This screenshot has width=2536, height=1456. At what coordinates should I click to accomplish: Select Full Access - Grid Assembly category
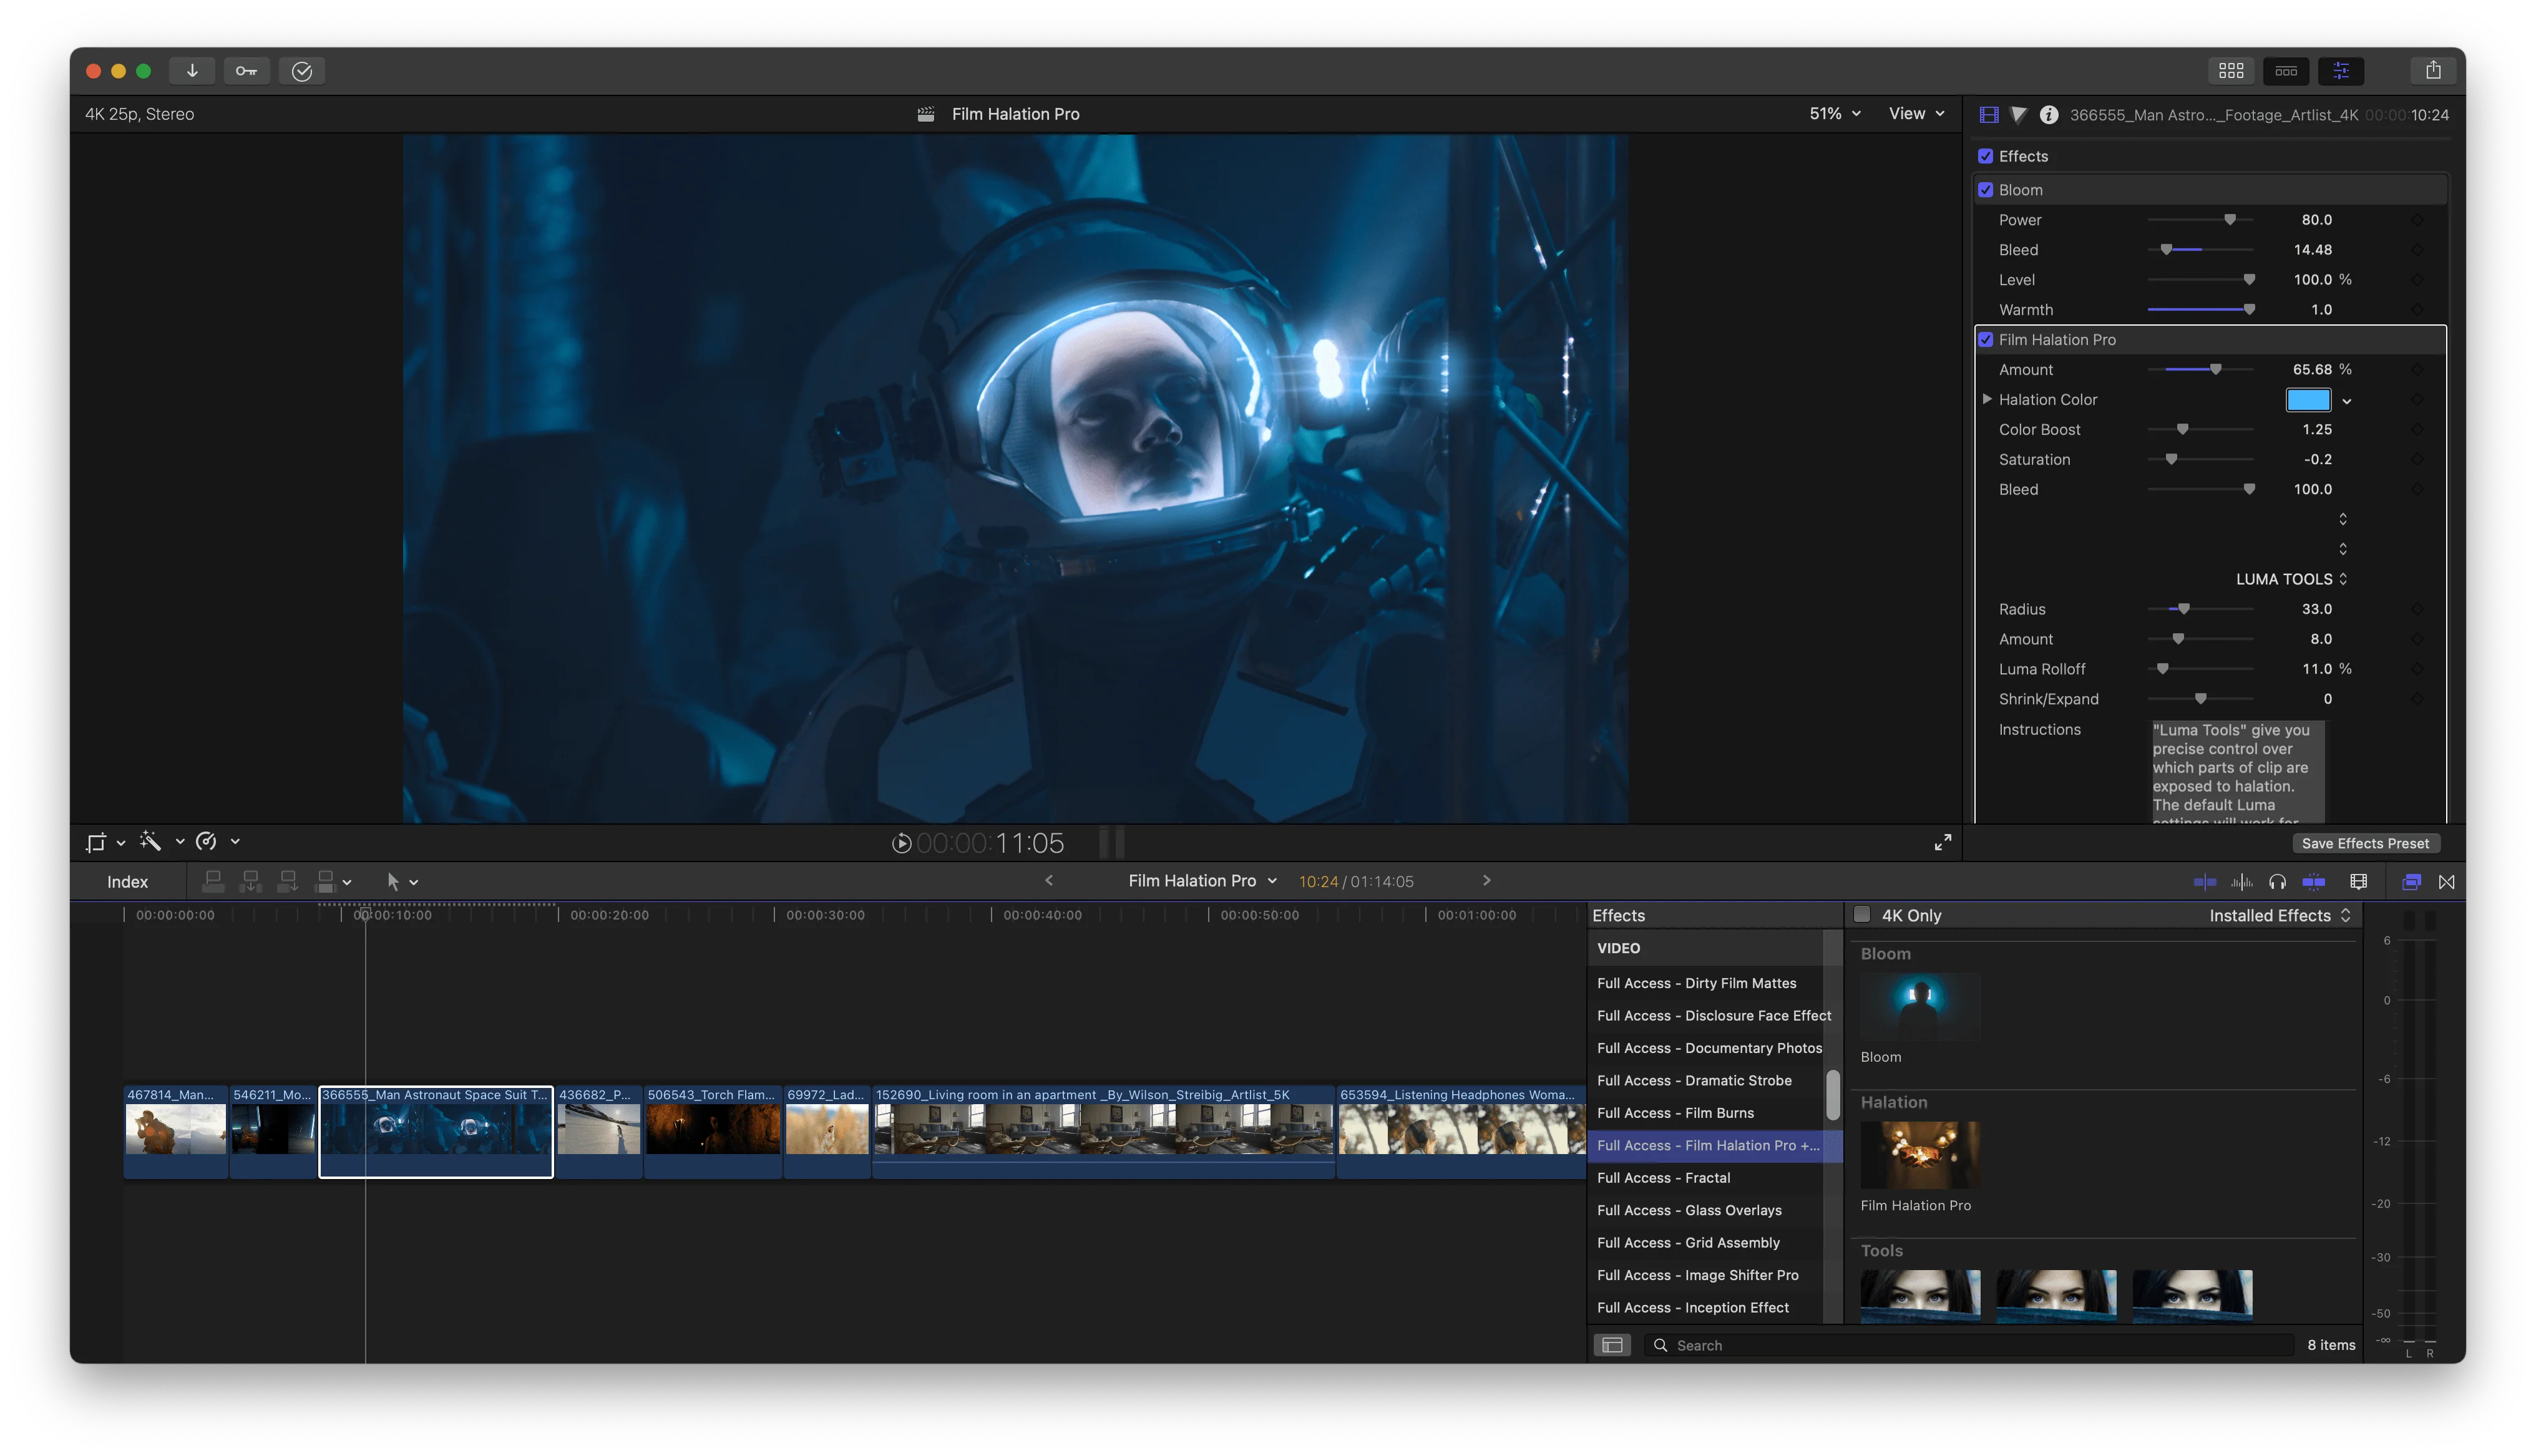click(1688, 1243)
